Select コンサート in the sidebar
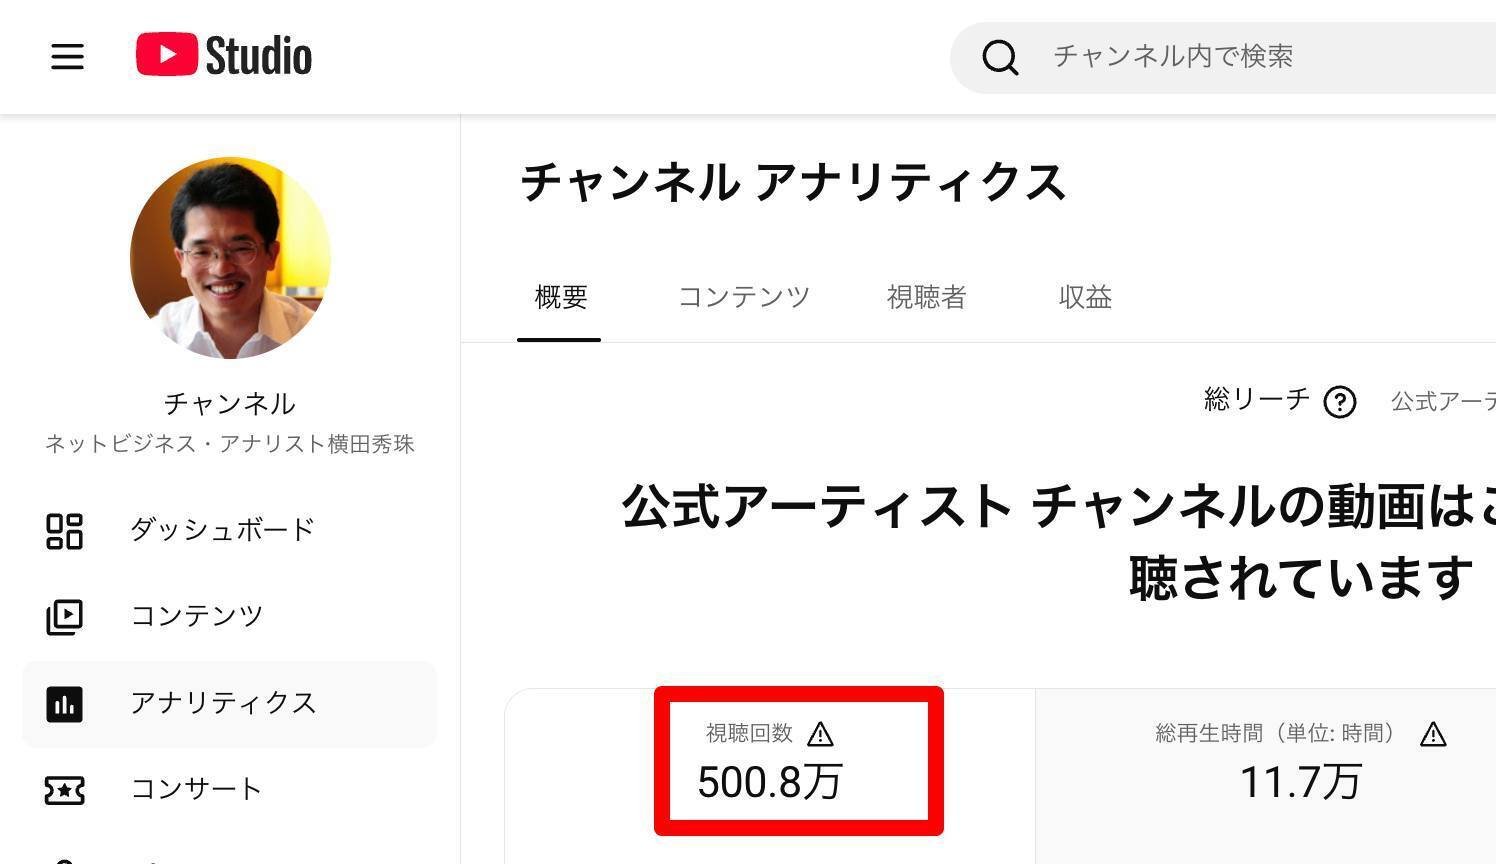This screenshot has height=864, width=1496. pos(196,789)
